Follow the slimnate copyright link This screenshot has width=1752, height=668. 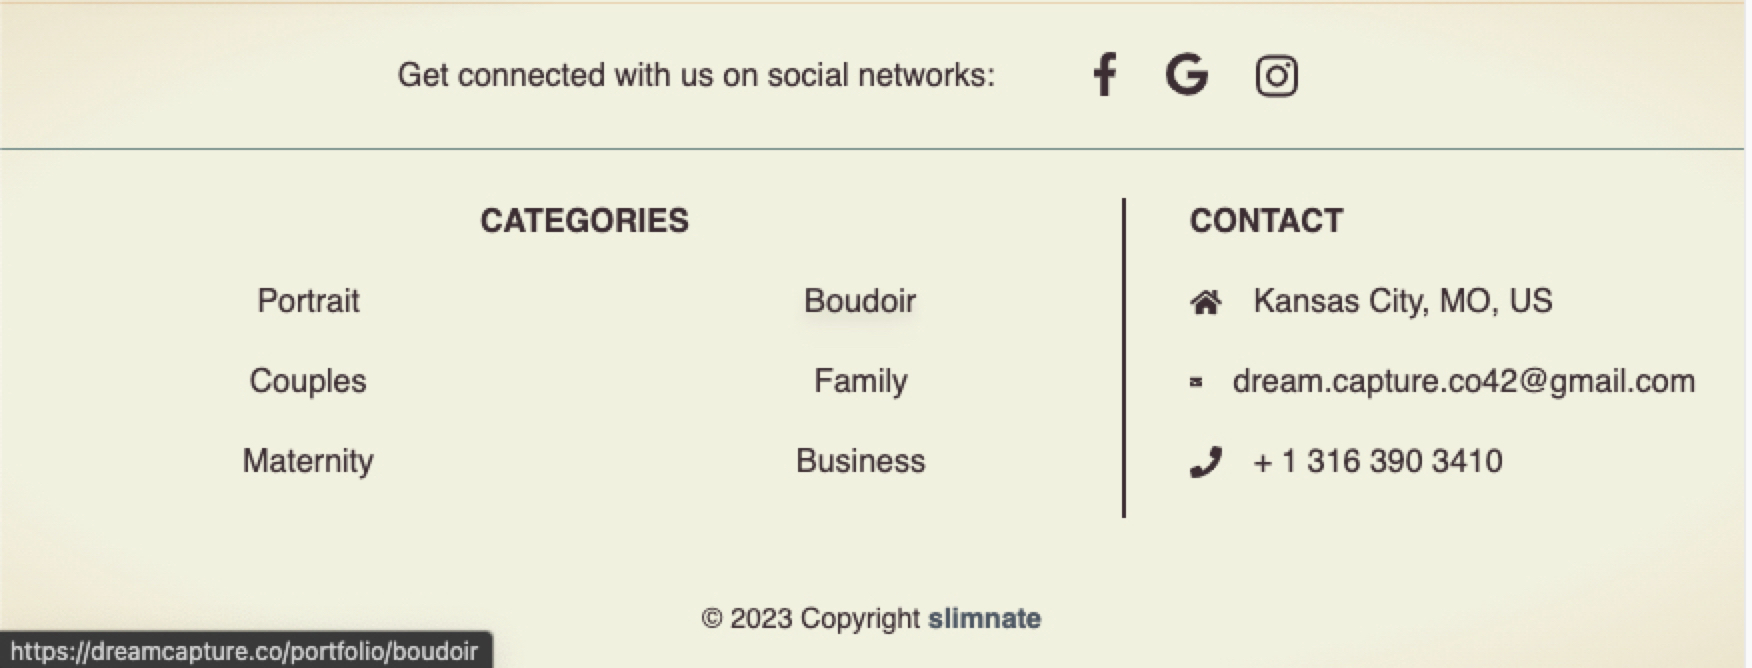(x=984, y=619)
